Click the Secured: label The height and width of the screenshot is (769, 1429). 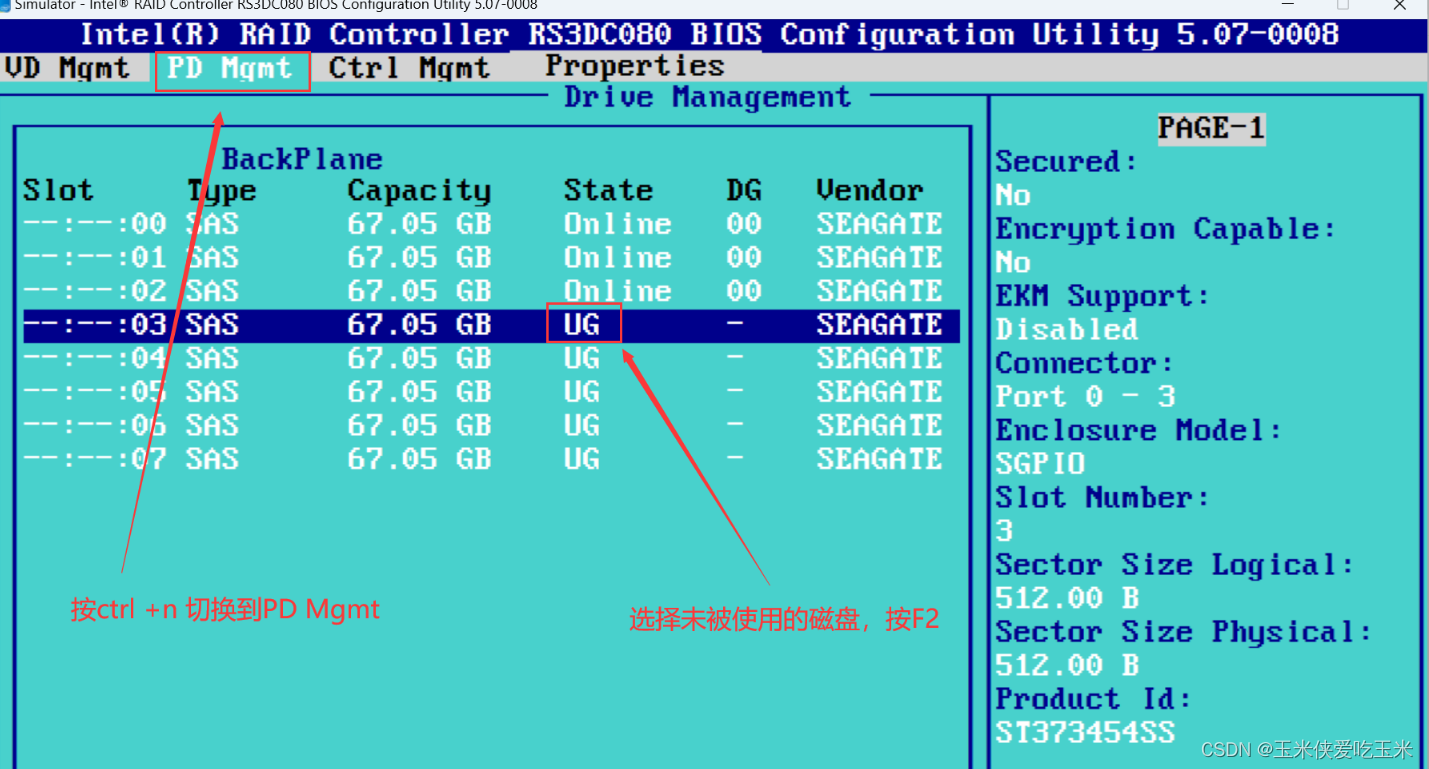pos(1066,162)
